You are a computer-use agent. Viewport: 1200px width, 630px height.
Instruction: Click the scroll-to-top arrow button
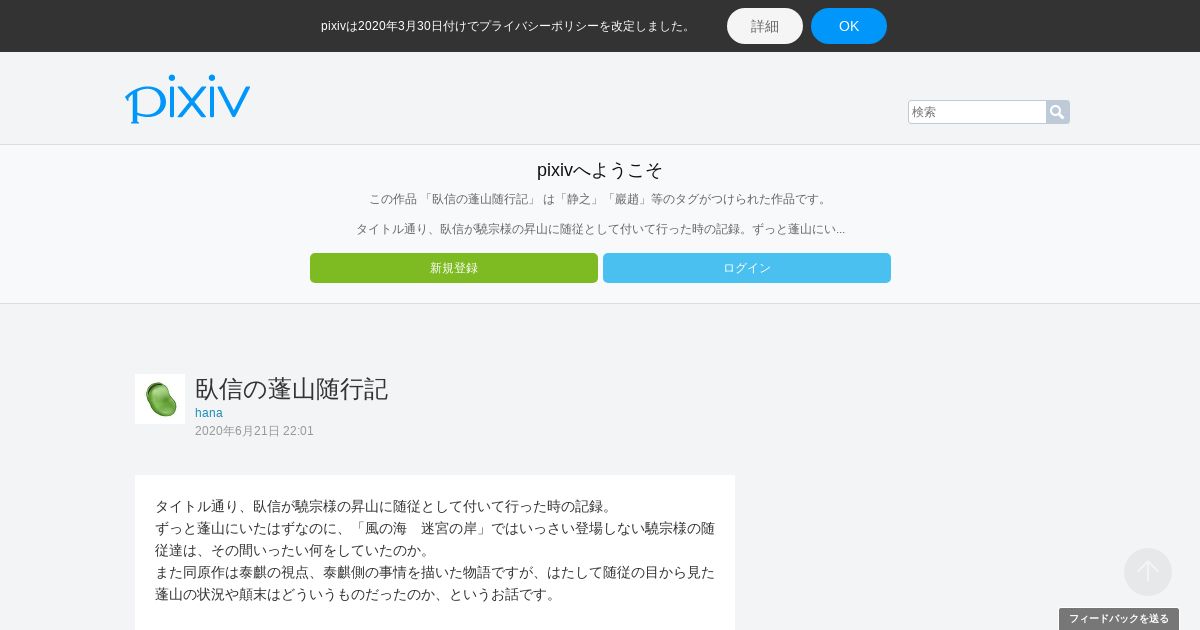pos(1148,572)
